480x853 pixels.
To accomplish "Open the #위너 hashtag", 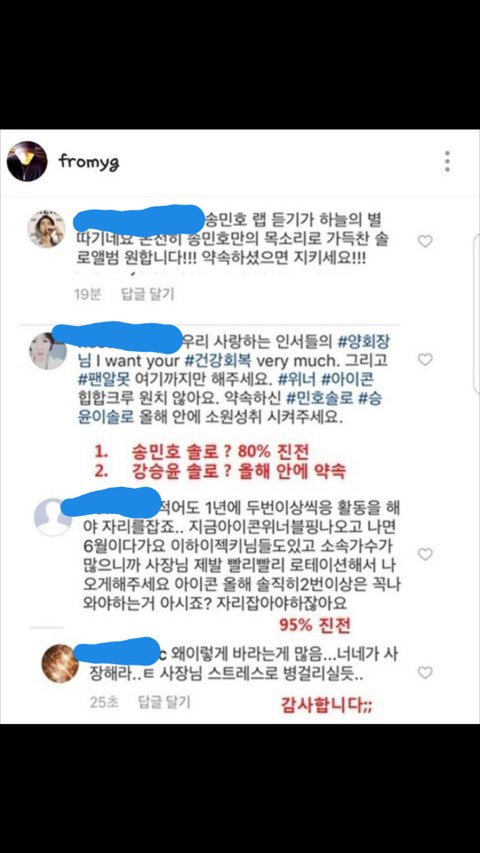I will click(294, 380).
